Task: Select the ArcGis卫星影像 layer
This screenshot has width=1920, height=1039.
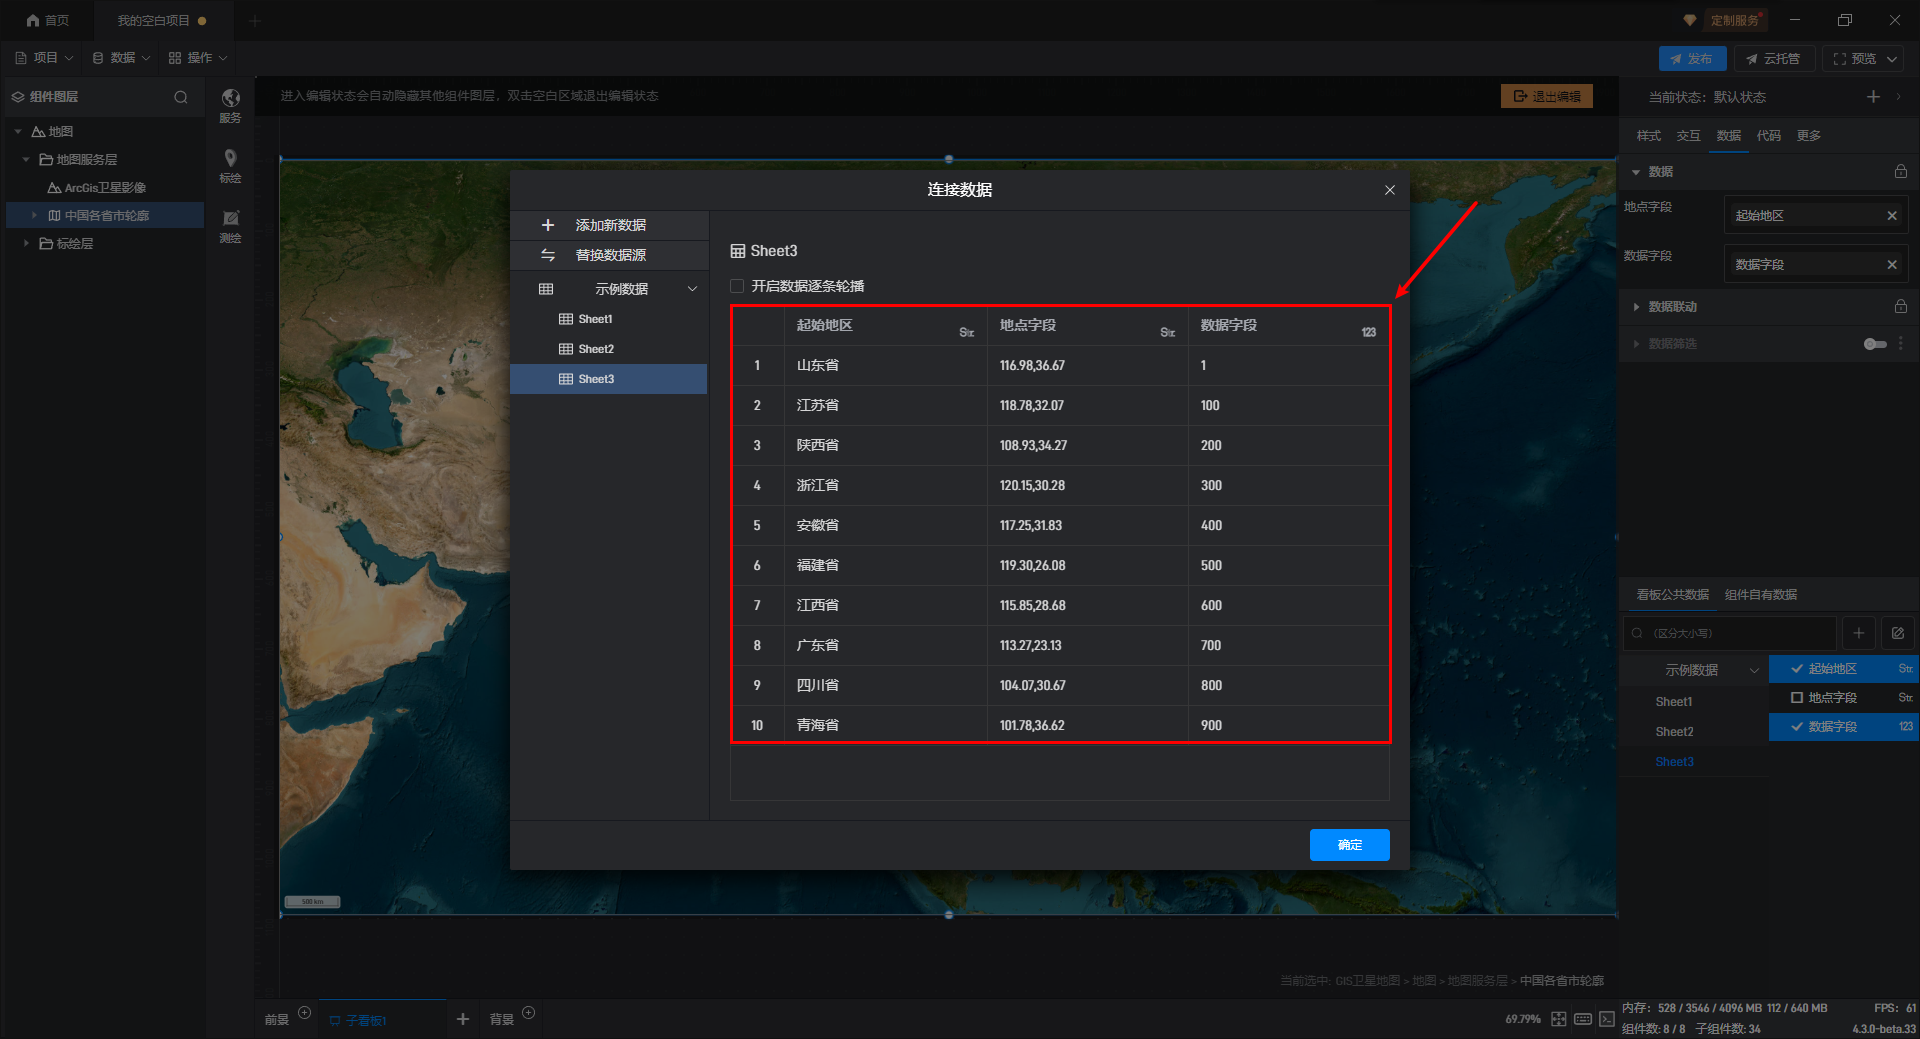Action: 105,188
